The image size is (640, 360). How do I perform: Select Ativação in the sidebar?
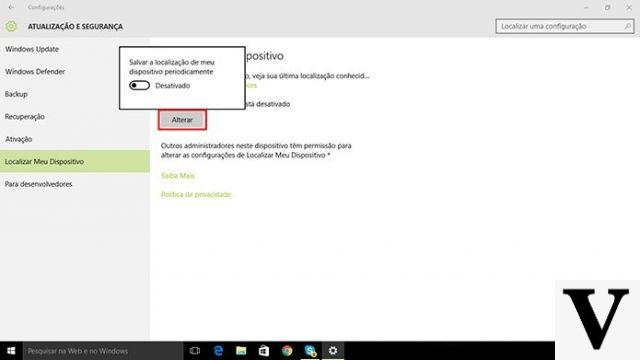point(18,139)
